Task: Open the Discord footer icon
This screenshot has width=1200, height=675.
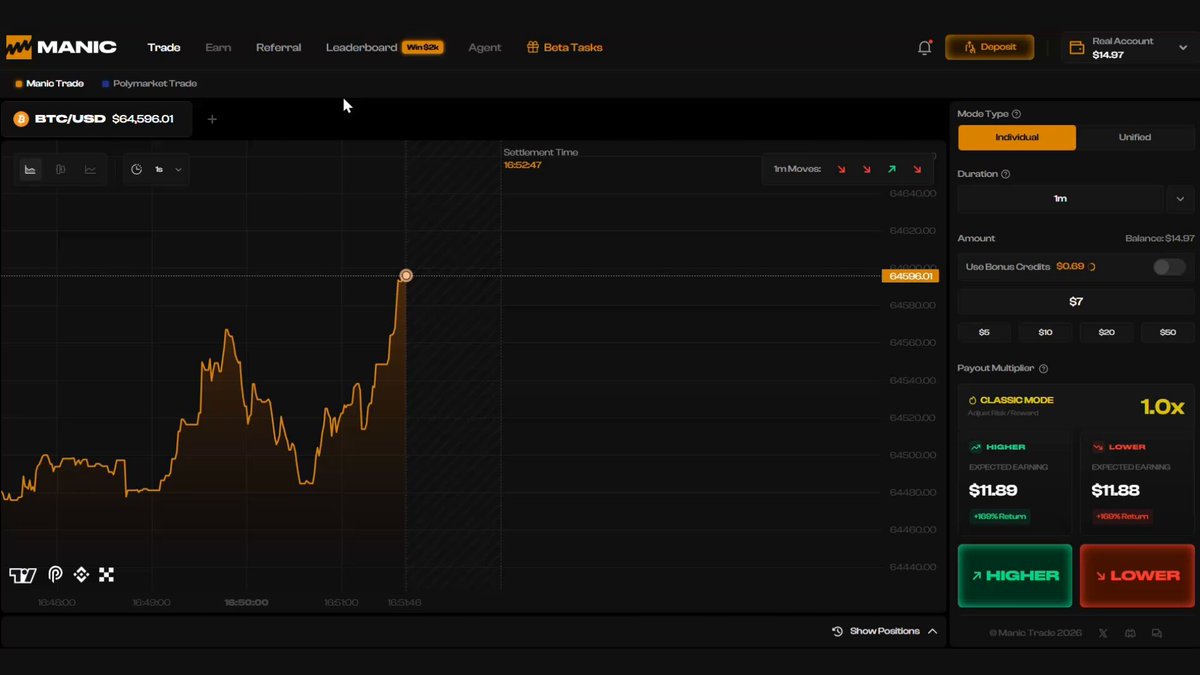Action: [1130, 633]
